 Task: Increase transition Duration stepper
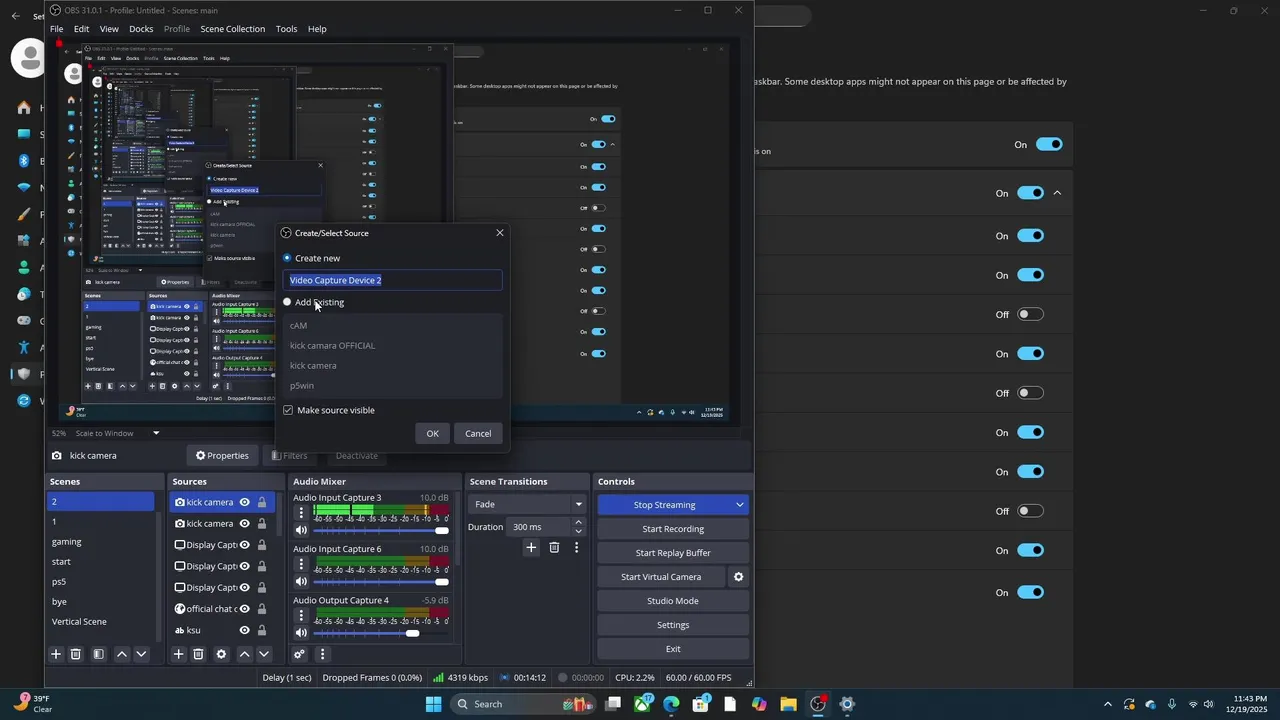pyautogui.click(x=578, y=522)
